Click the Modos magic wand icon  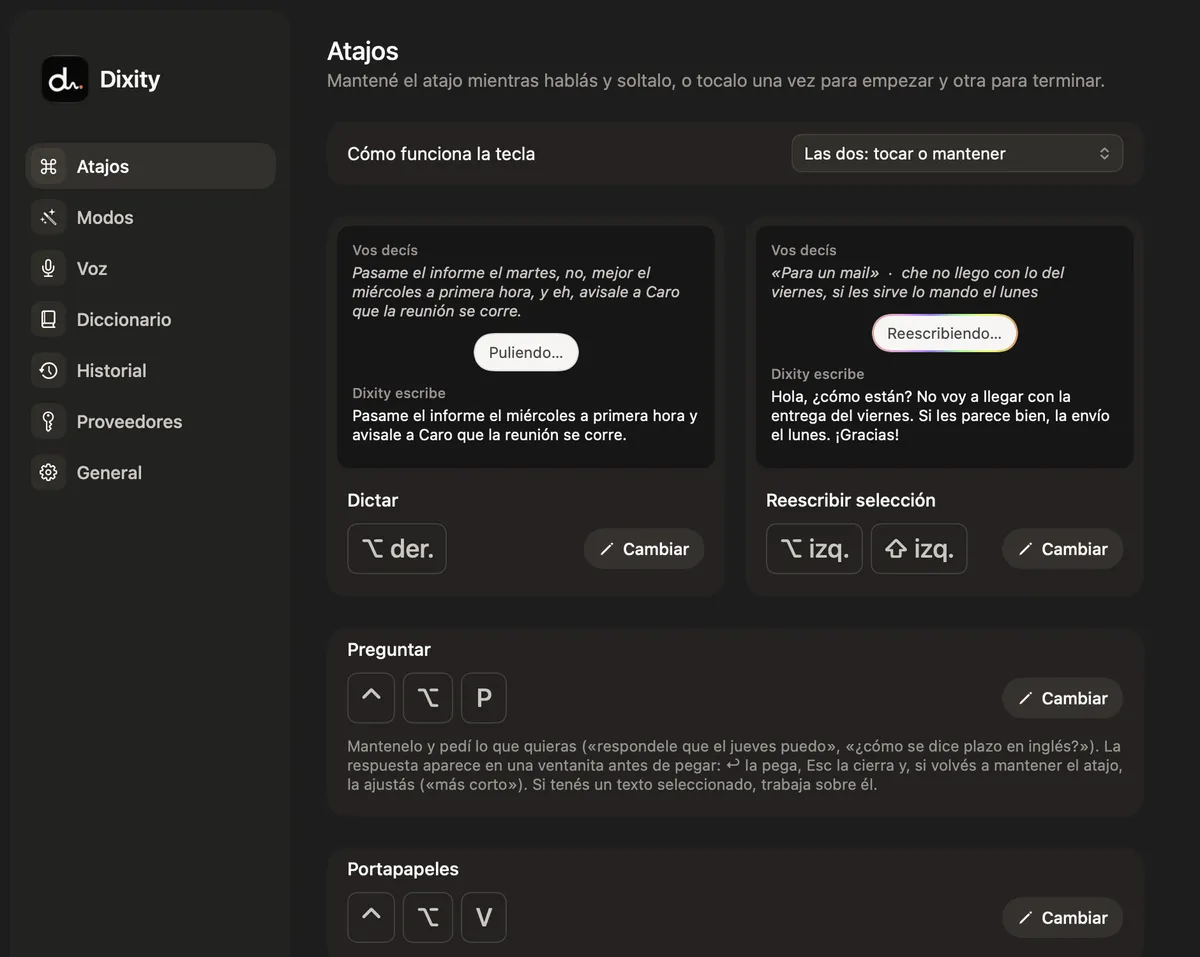pyautogui.click(x=48, y=218)
